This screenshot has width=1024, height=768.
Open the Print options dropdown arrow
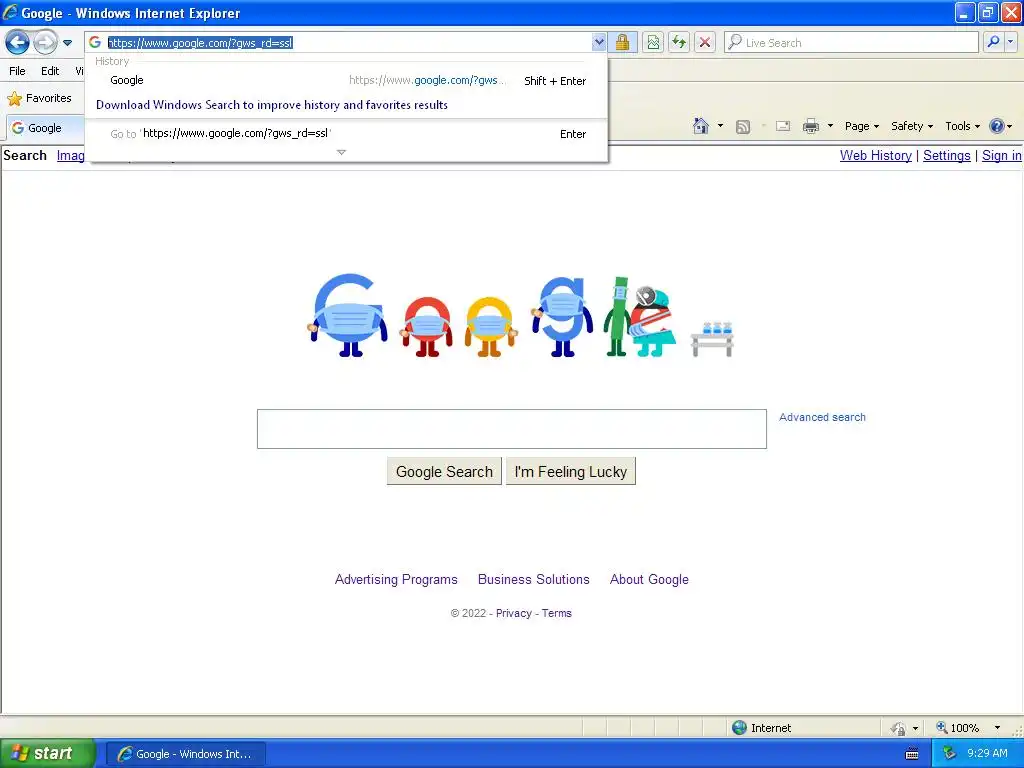coord(830,126)
